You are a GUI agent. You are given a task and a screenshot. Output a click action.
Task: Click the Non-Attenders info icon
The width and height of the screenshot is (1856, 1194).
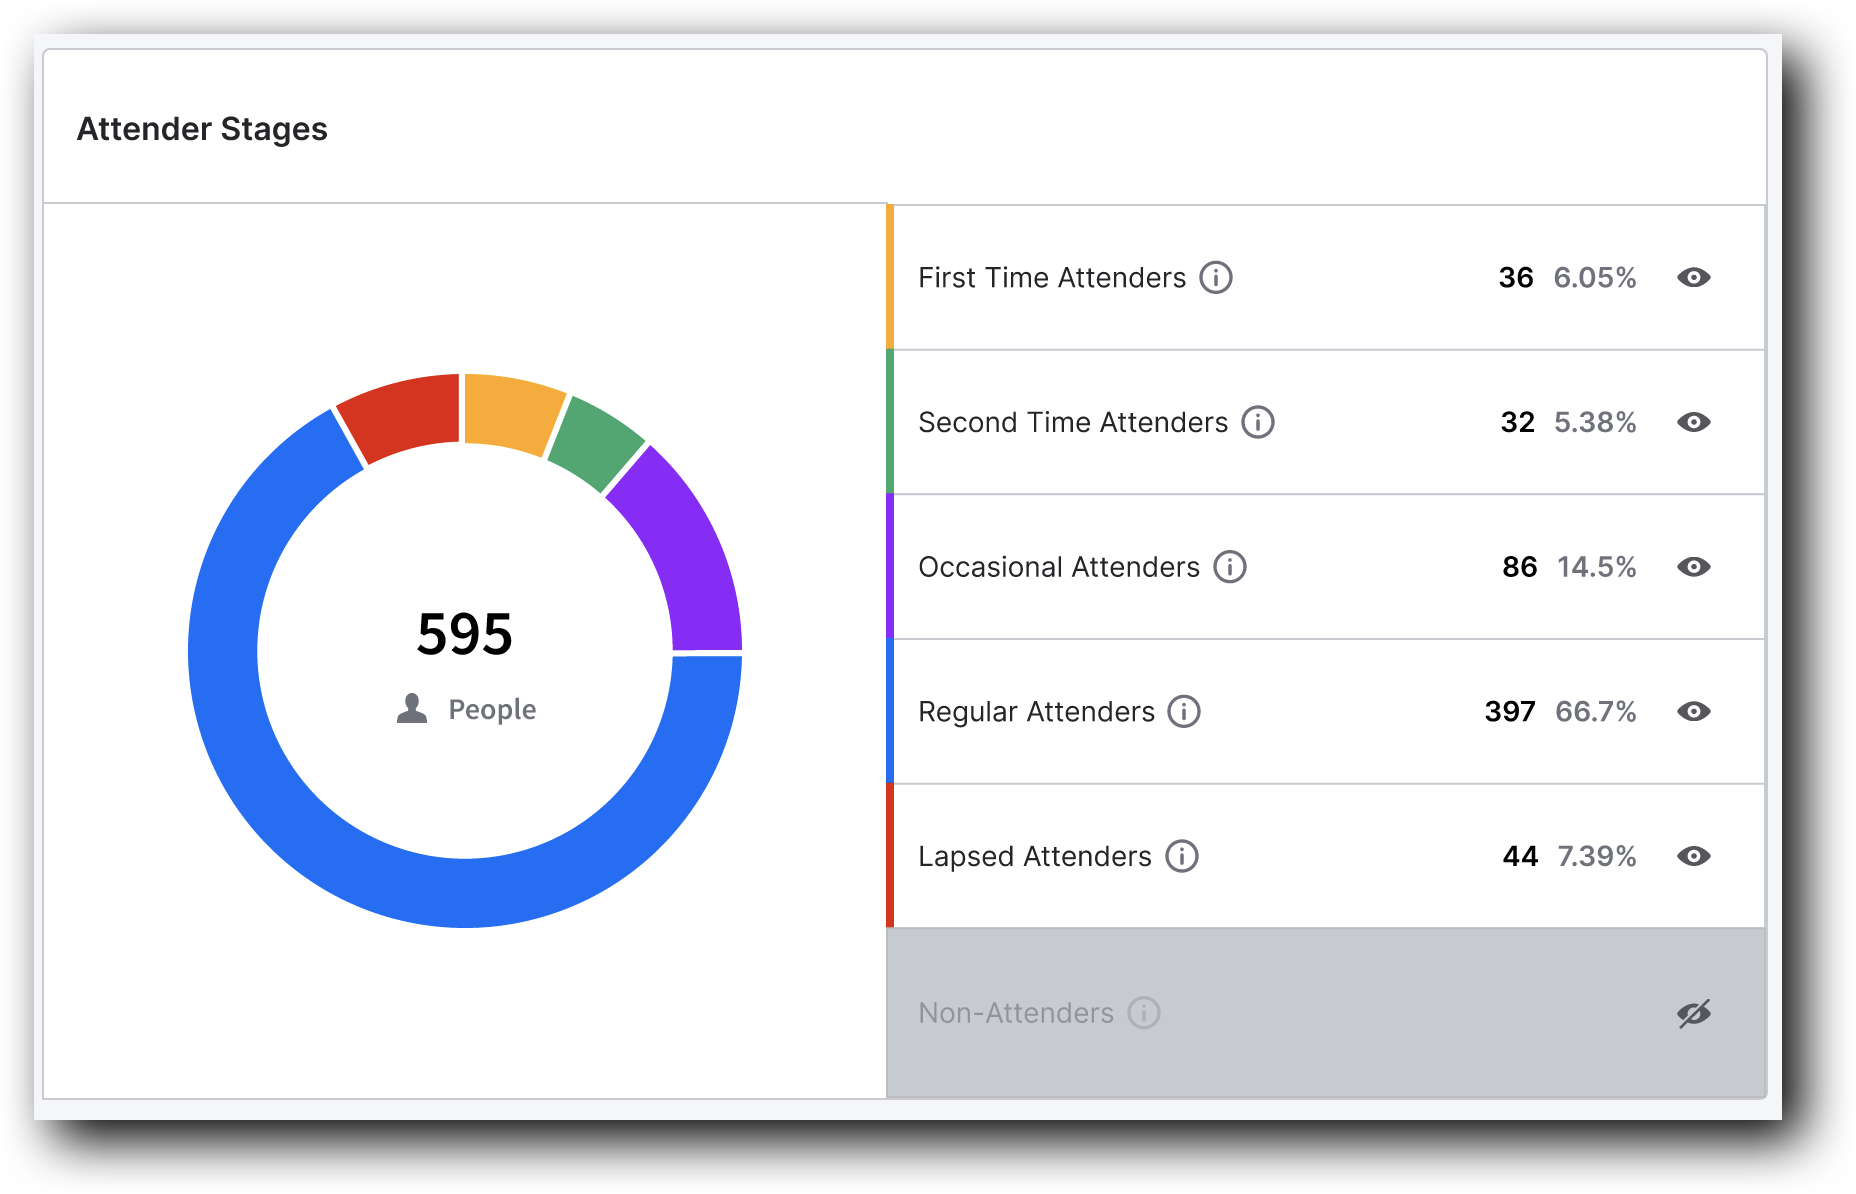click(1143, 1013)
